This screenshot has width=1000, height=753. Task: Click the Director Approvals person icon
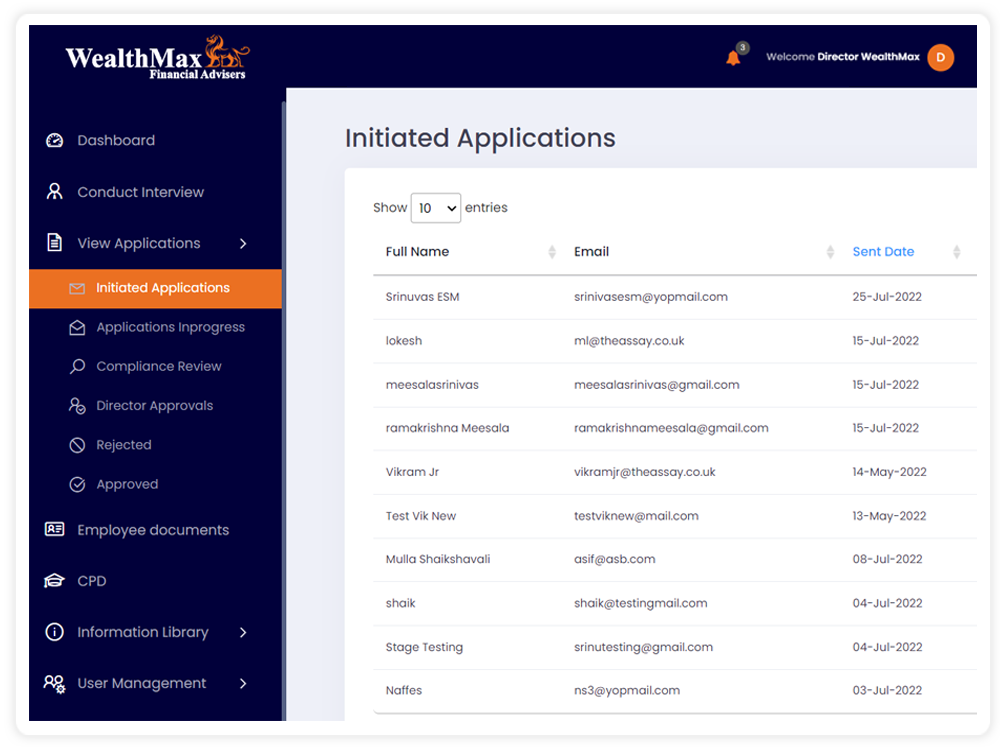pyautogui.click(x=77, y=406)
